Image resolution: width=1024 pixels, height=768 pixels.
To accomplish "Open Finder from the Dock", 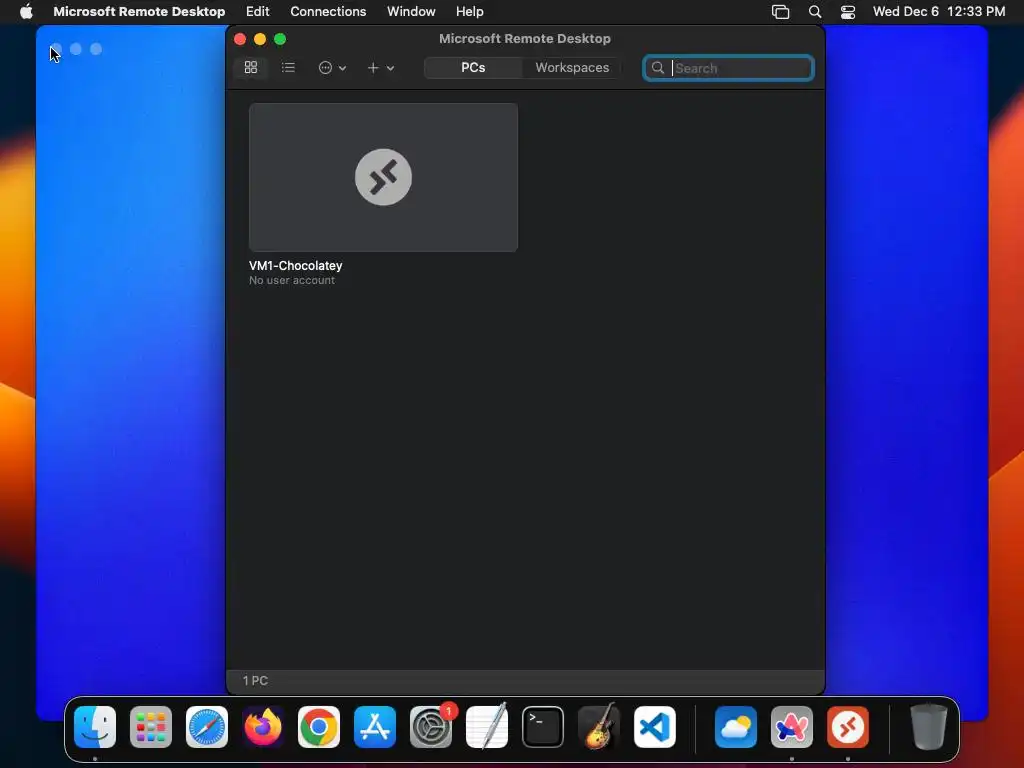I will pos(95,727).
